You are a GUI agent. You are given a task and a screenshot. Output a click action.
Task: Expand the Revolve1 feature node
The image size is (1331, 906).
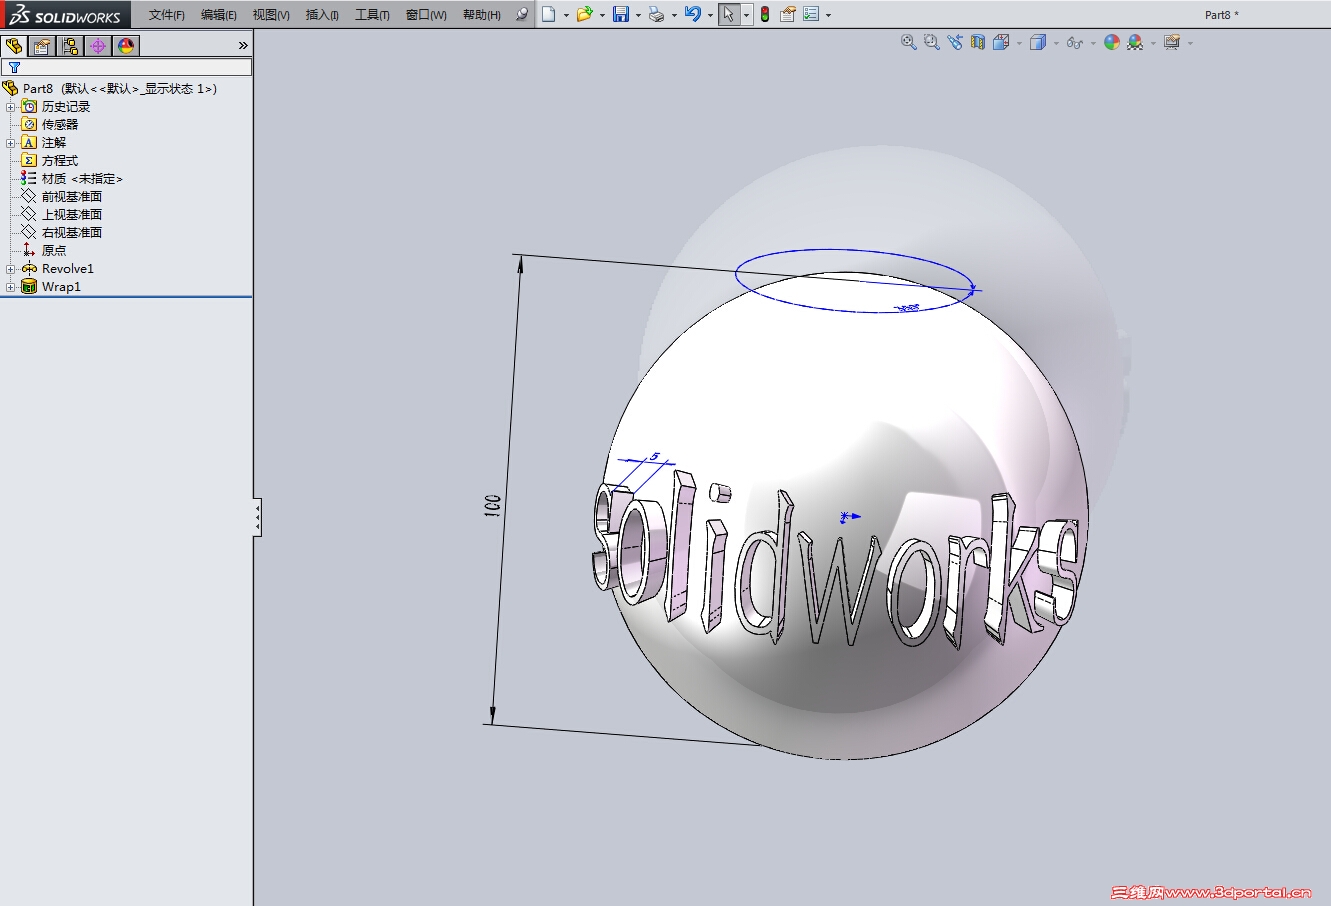coord(11,269)
